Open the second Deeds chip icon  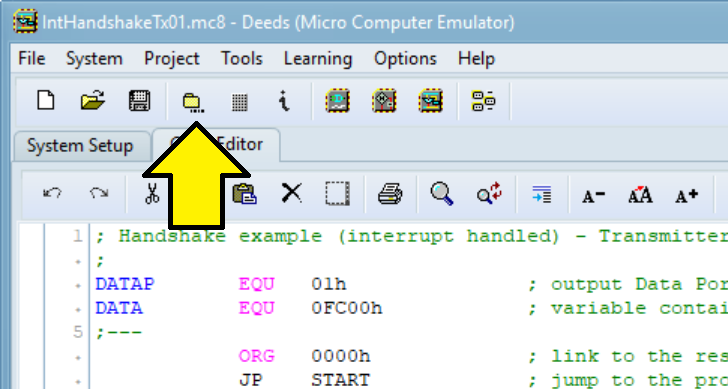click(384, 101)
